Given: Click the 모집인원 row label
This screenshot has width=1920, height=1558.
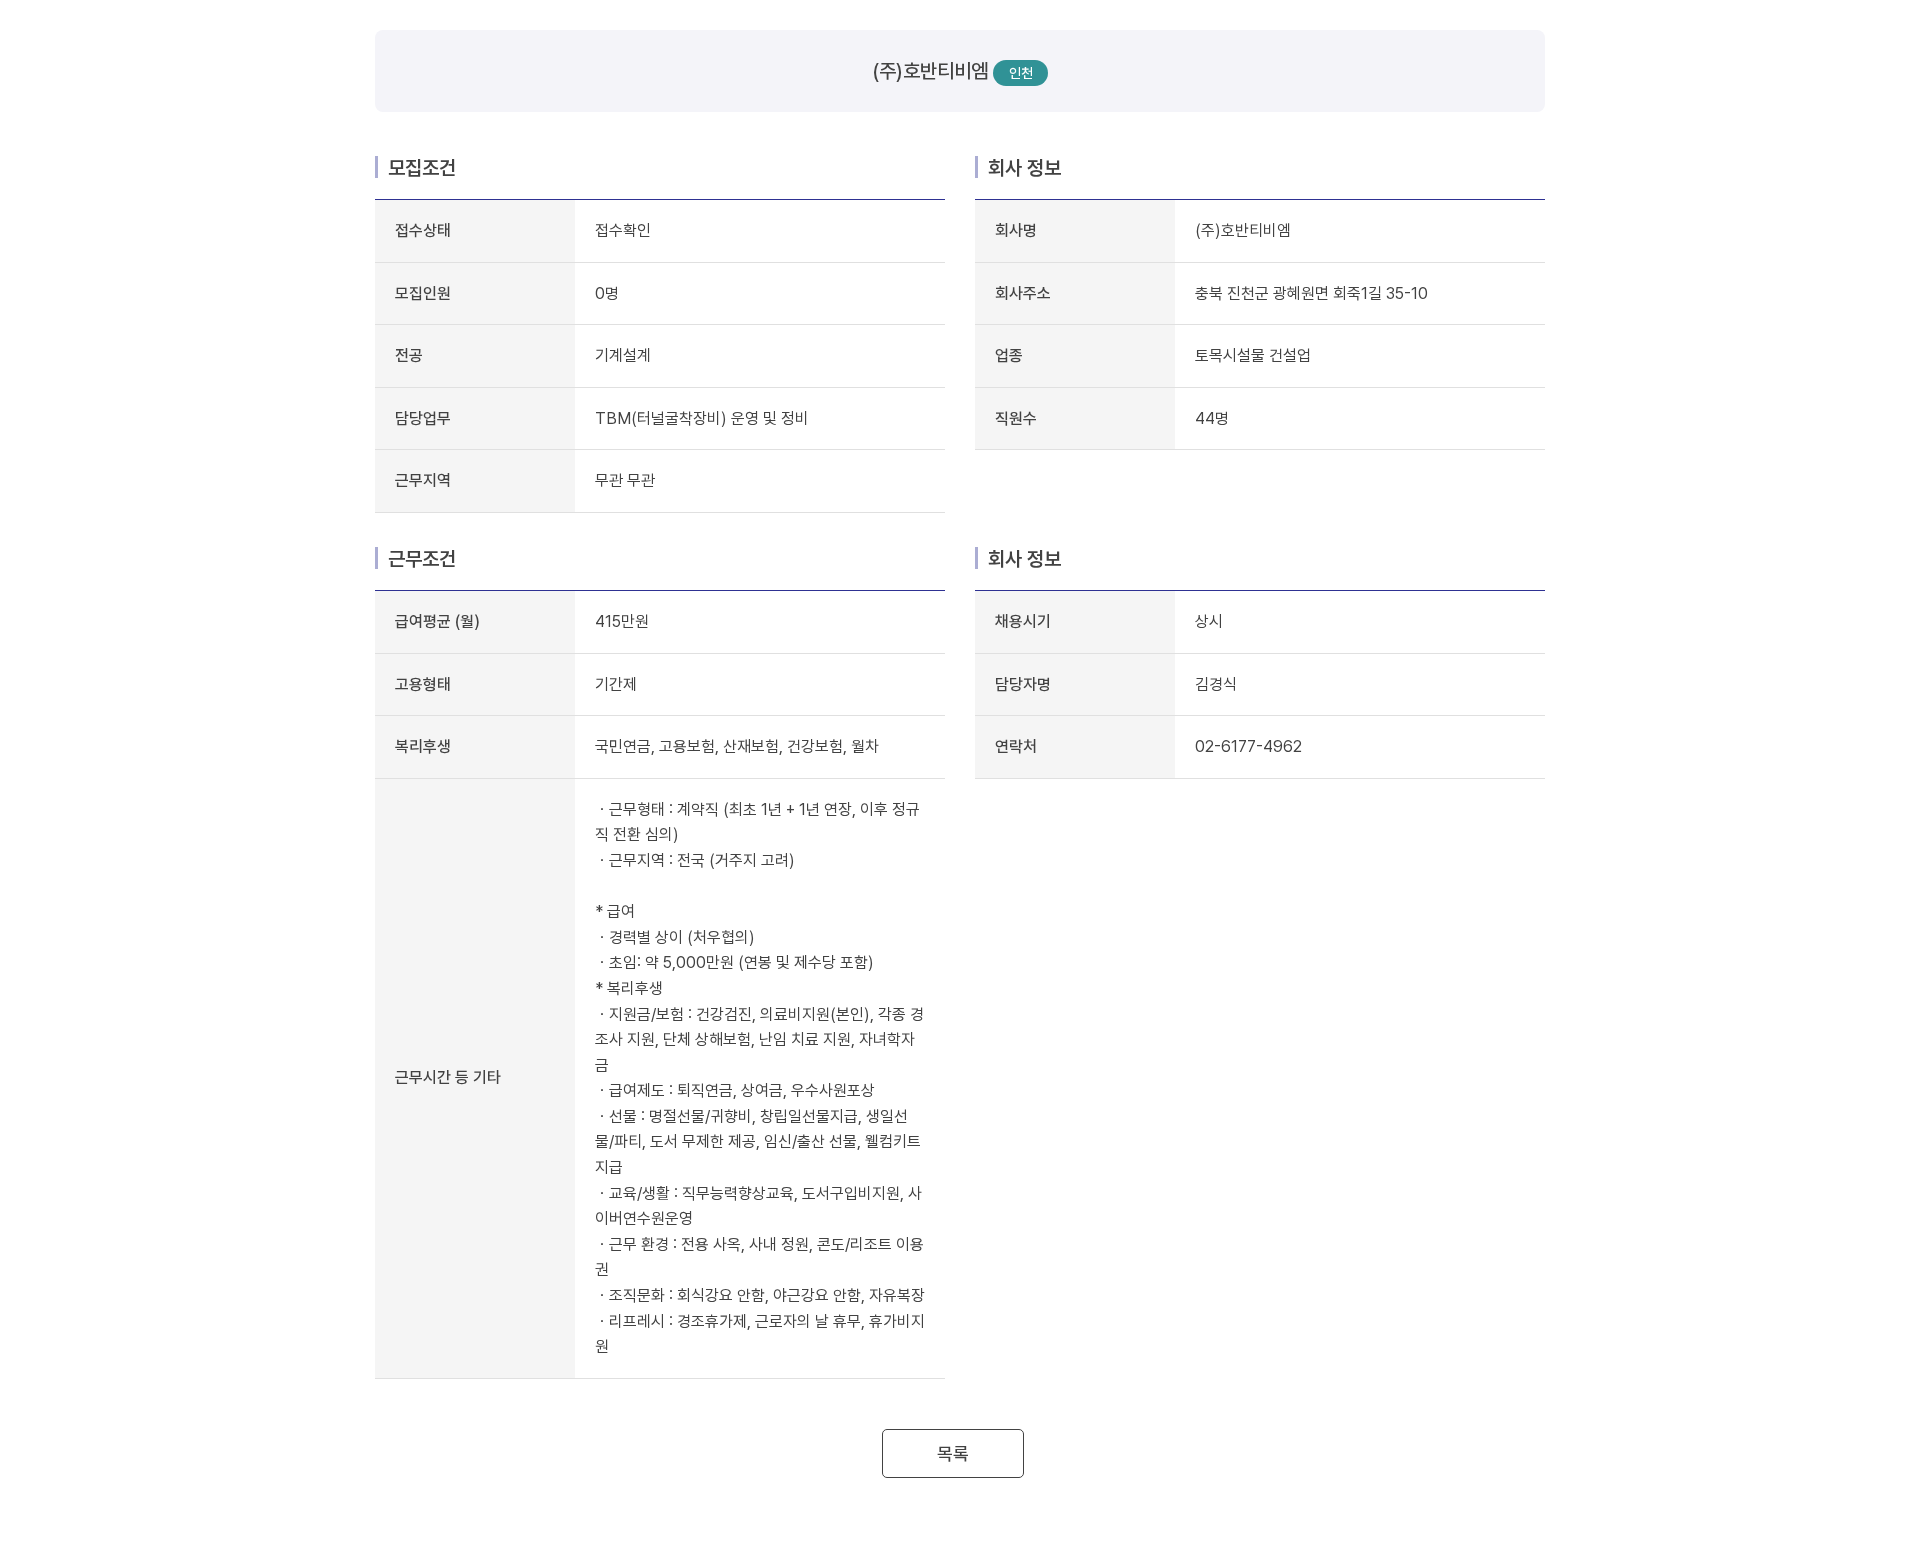Looking at the screenshot, I should [423, 294].
